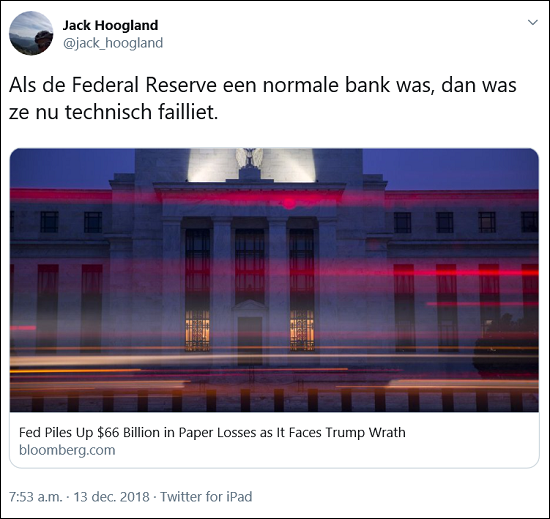The image size is (550, 519).
Task: Click the row of bollards along photo bottom
Action: point(274,400)
